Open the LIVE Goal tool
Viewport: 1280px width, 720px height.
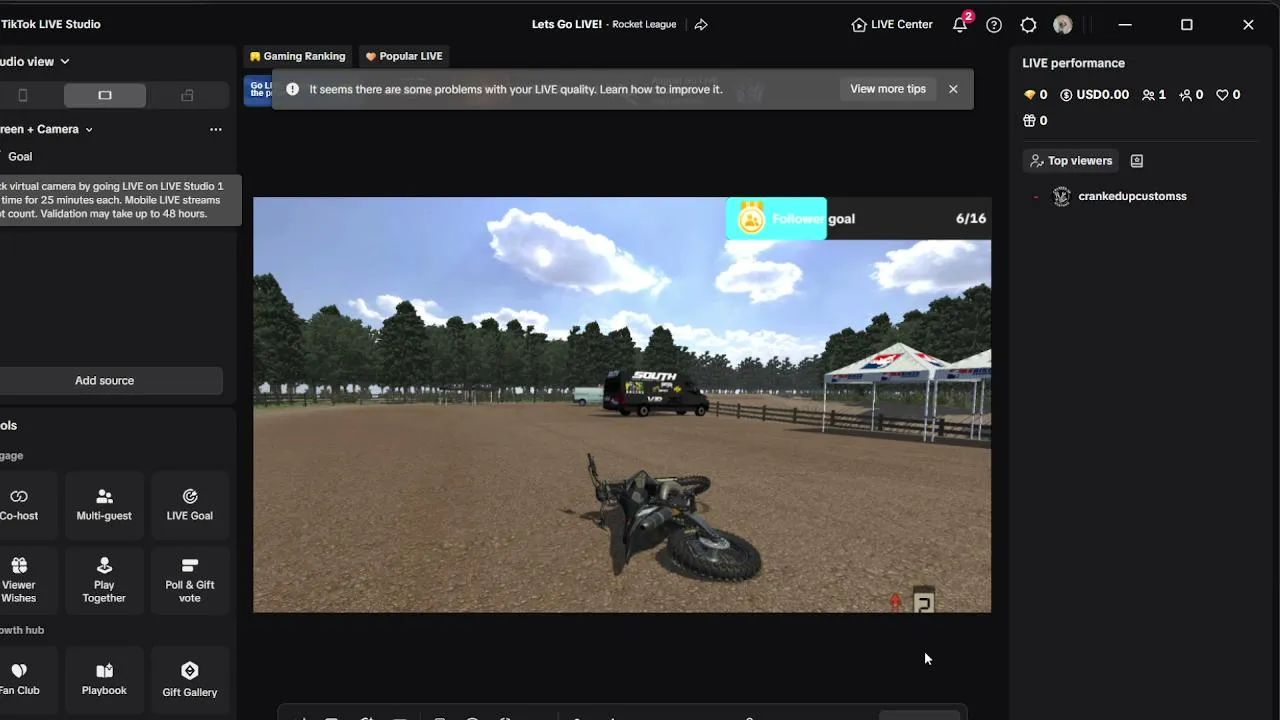click(190, 505)
